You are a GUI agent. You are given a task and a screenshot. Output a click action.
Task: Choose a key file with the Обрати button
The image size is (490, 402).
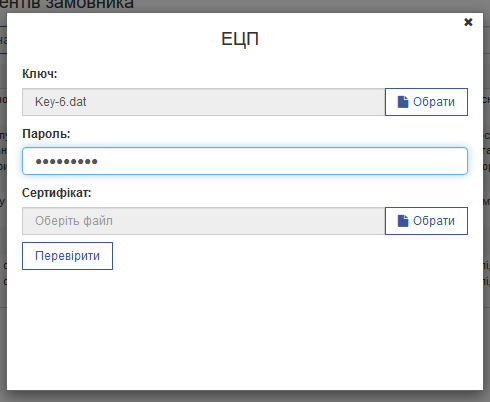pyautogui.click(x=426, y=102)
